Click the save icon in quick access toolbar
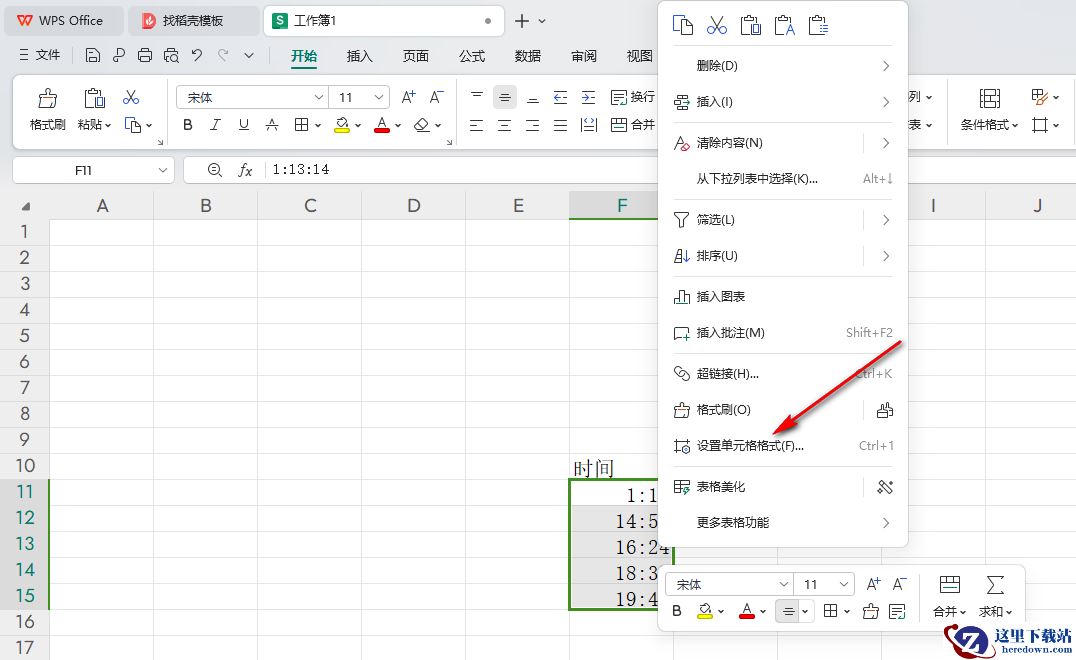The image size is (1076, 660). click(93, 56)
